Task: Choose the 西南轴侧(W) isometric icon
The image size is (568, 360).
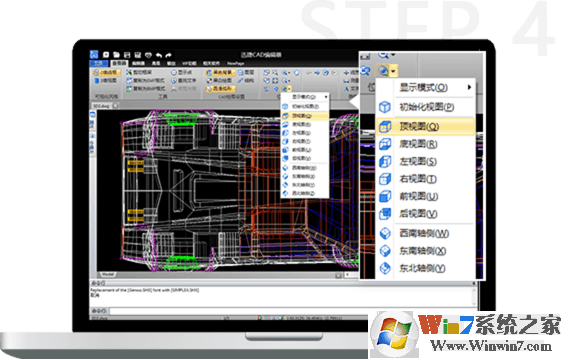Action: 385,234
